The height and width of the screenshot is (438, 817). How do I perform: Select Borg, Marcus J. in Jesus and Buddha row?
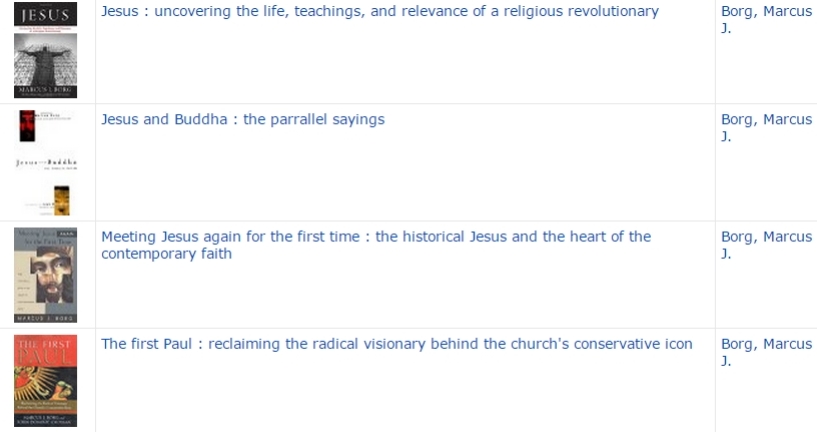click(766, 128)
